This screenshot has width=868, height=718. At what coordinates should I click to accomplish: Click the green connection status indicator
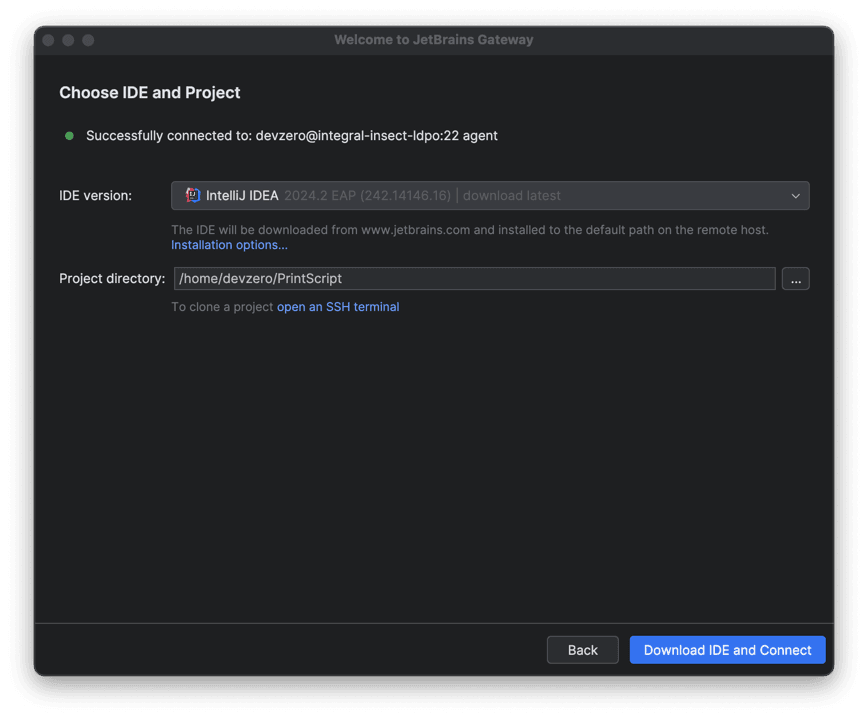(69, 136)
